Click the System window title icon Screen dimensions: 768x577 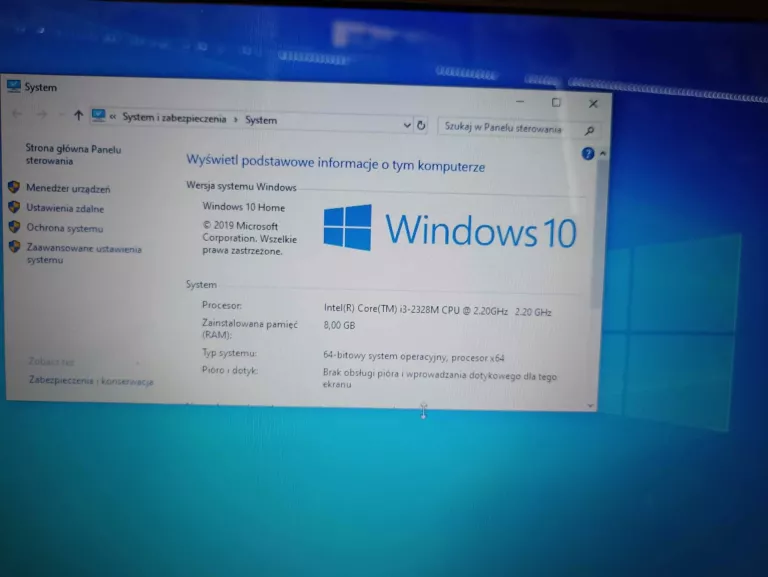14,86
